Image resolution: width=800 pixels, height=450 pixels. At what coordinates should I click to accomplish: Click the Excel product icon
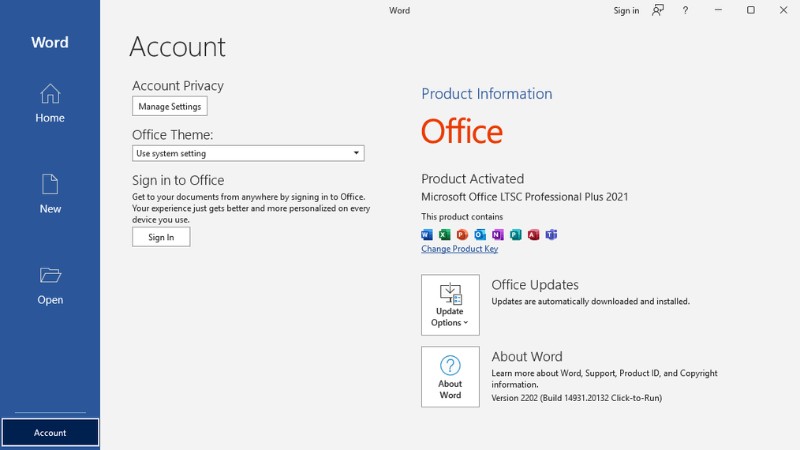pos(444,234)
